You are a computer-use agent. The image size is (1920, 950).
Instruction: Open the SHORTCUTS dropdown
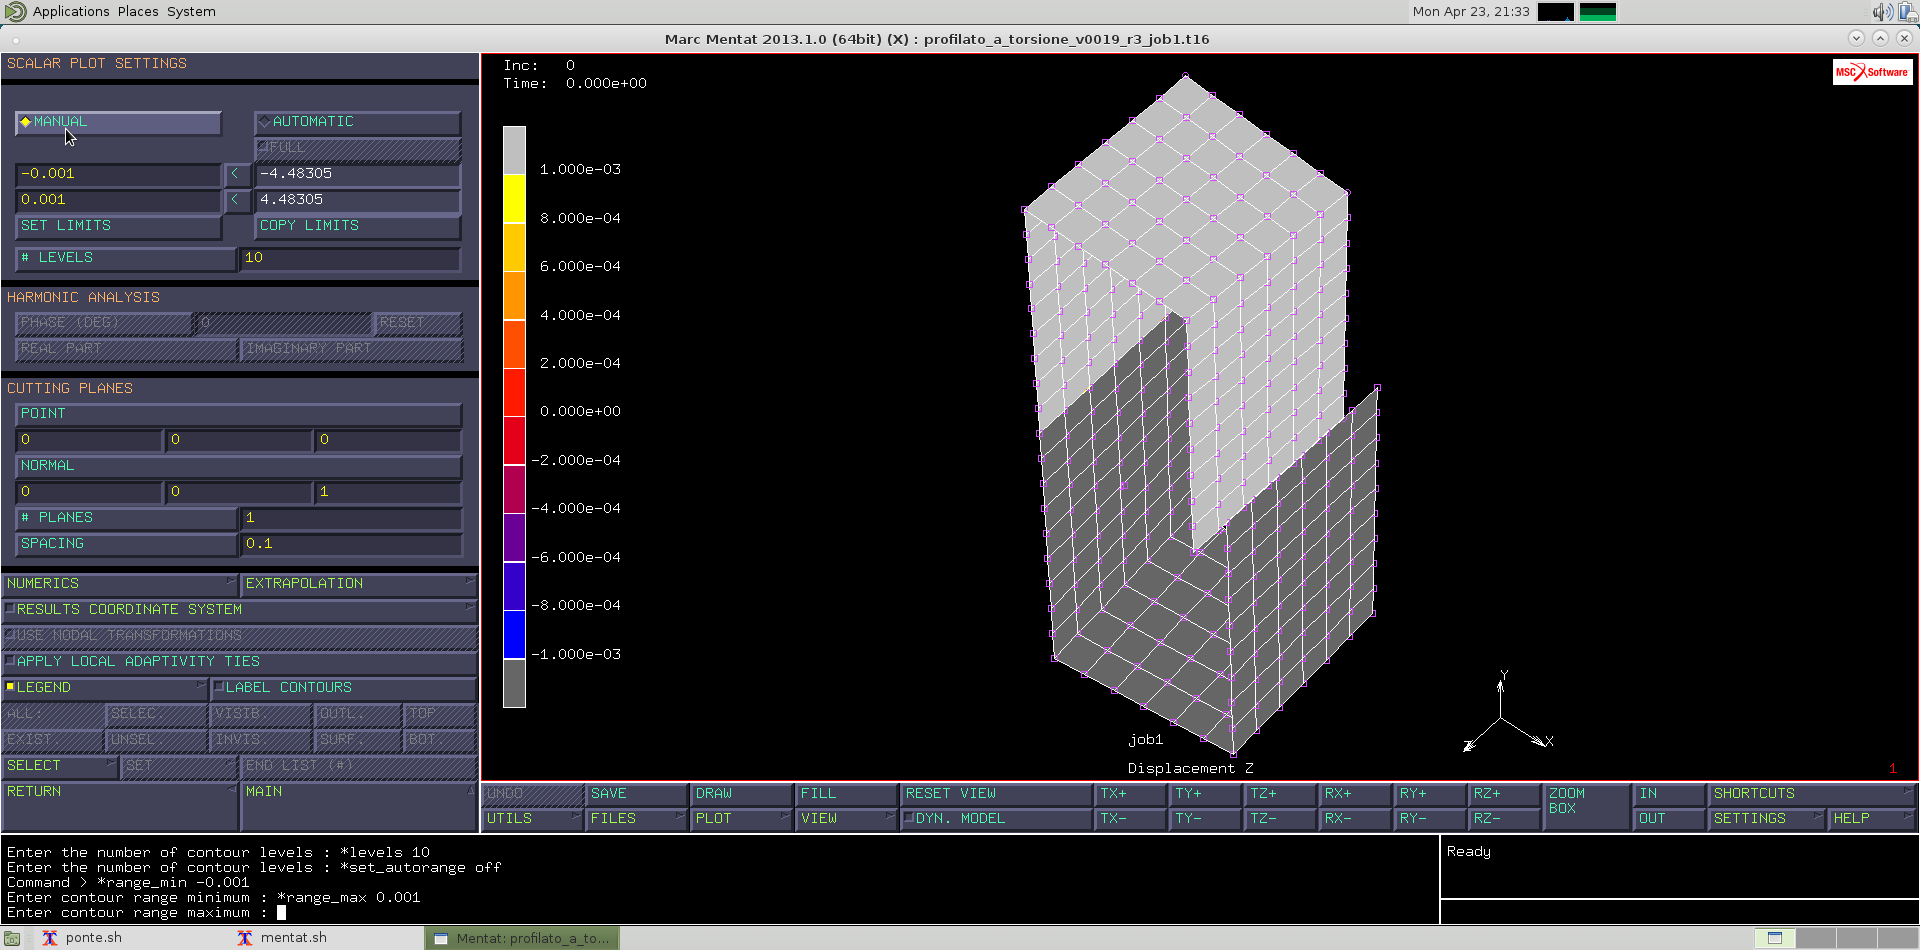1812,794
